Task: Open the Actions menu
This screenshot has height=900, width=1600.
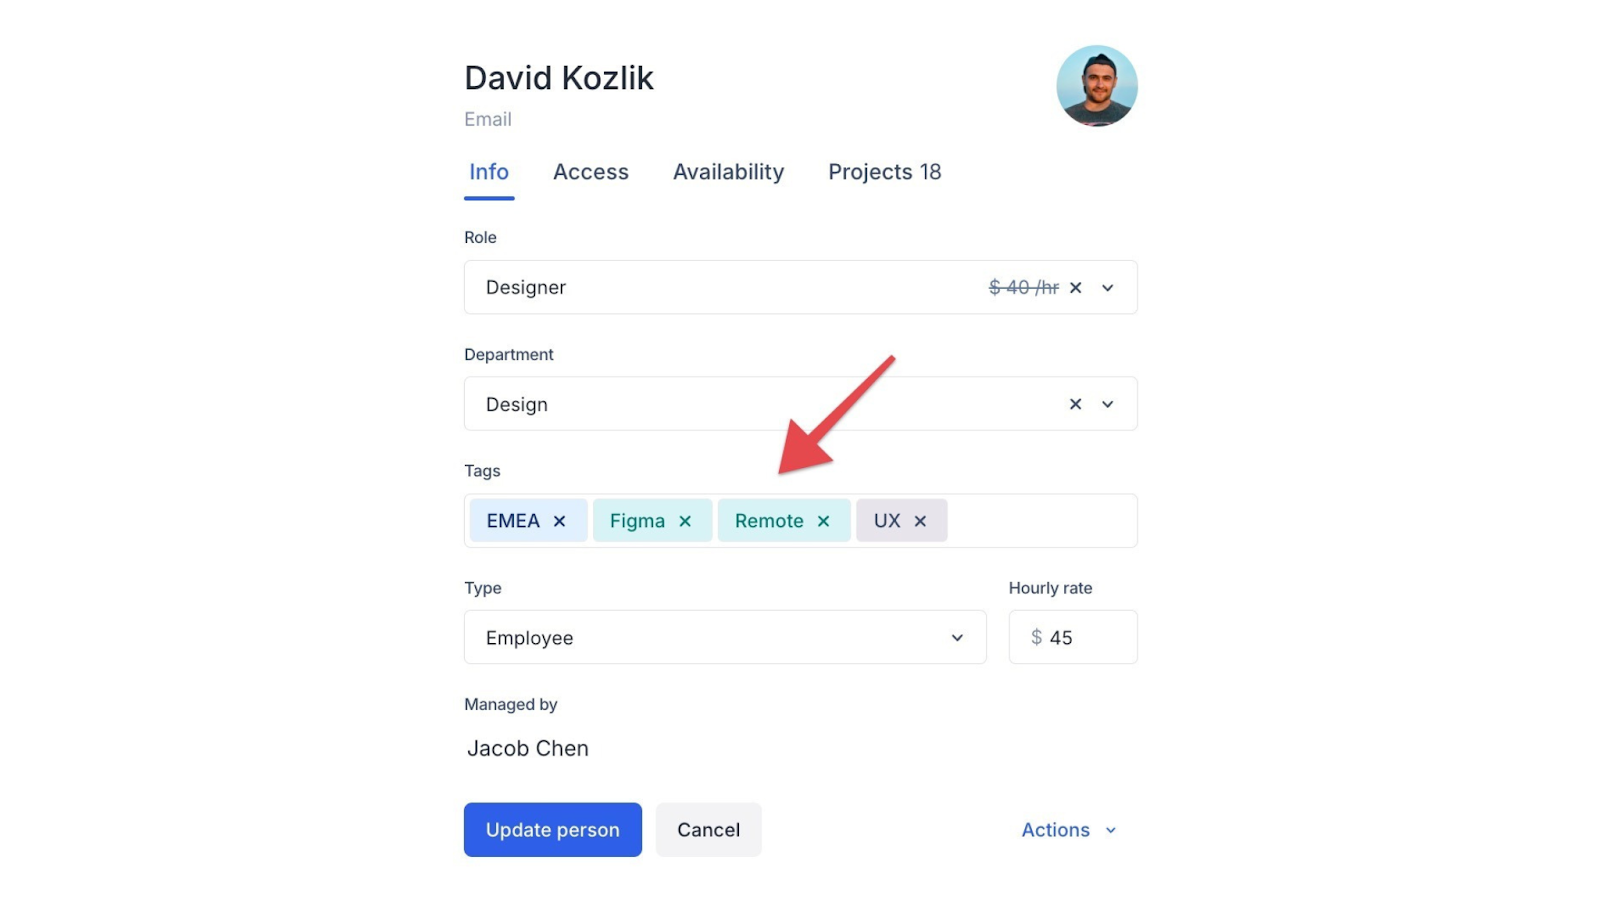Action: [1068, 830]
